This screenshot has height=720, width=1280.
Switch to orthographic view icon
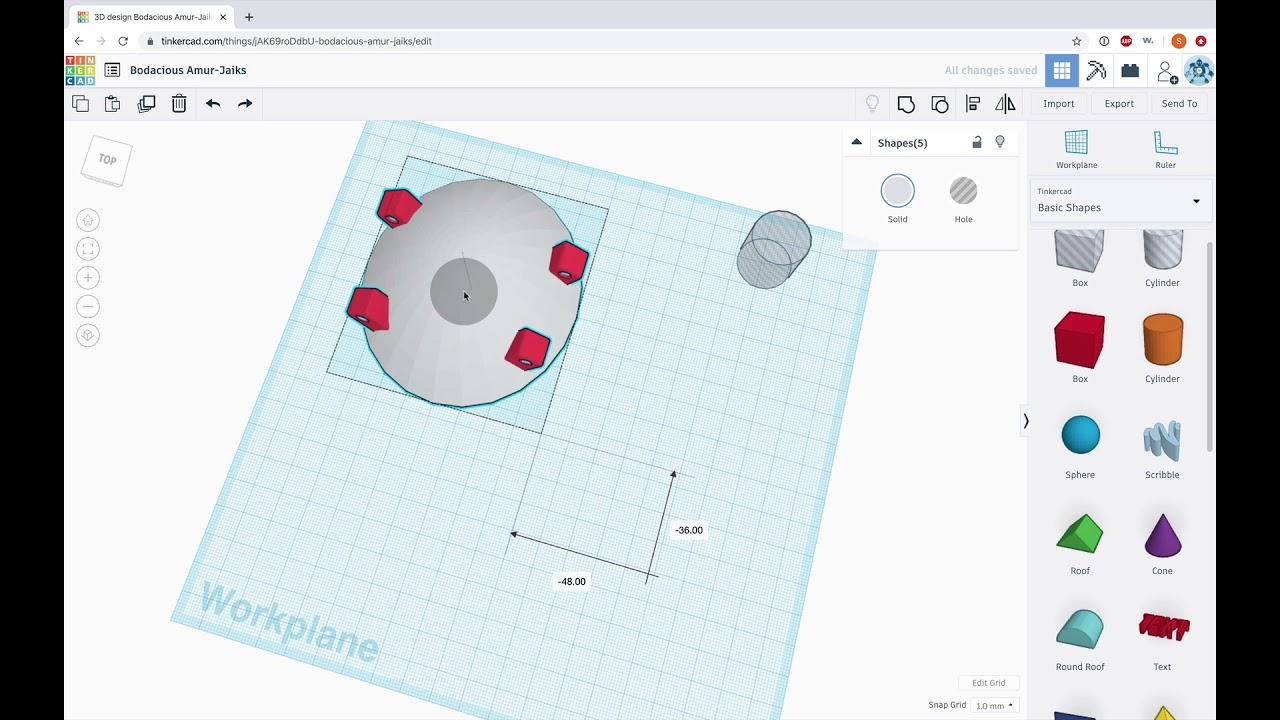pos(88,335)
